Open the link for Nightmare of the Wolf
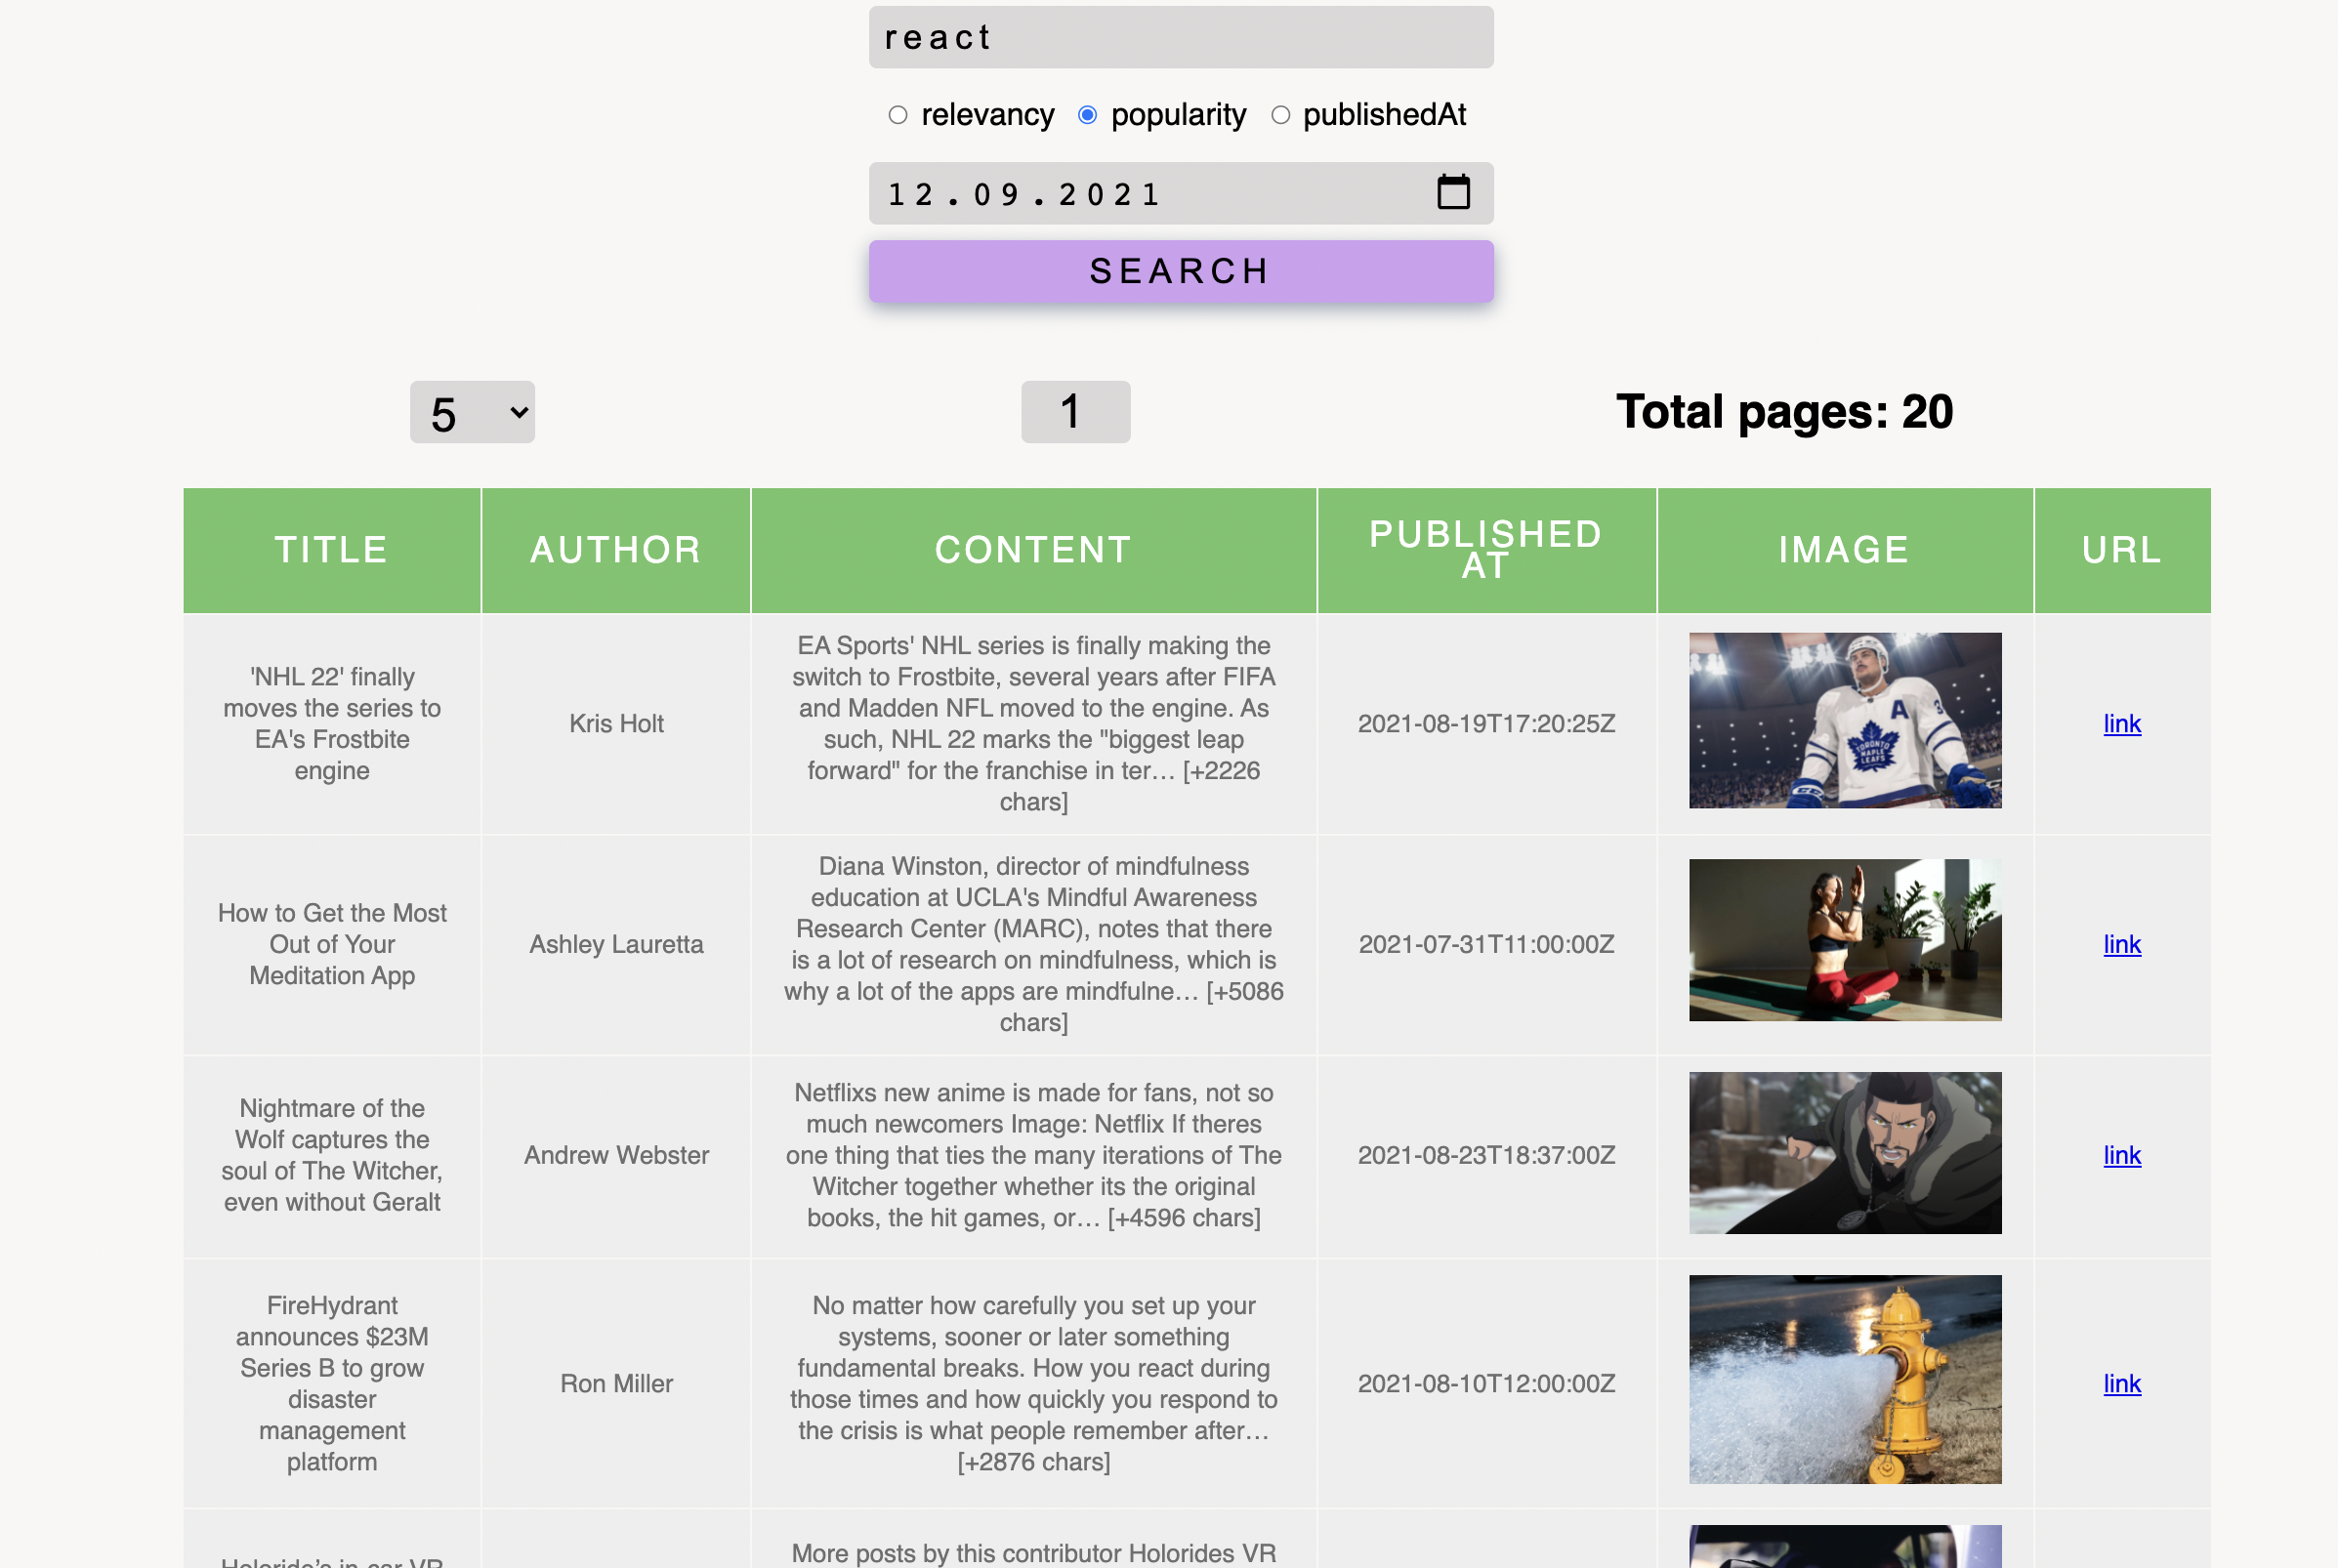This screenshot has width=2338, height=1568. pyautogui.click(x=2121, y=1155)
